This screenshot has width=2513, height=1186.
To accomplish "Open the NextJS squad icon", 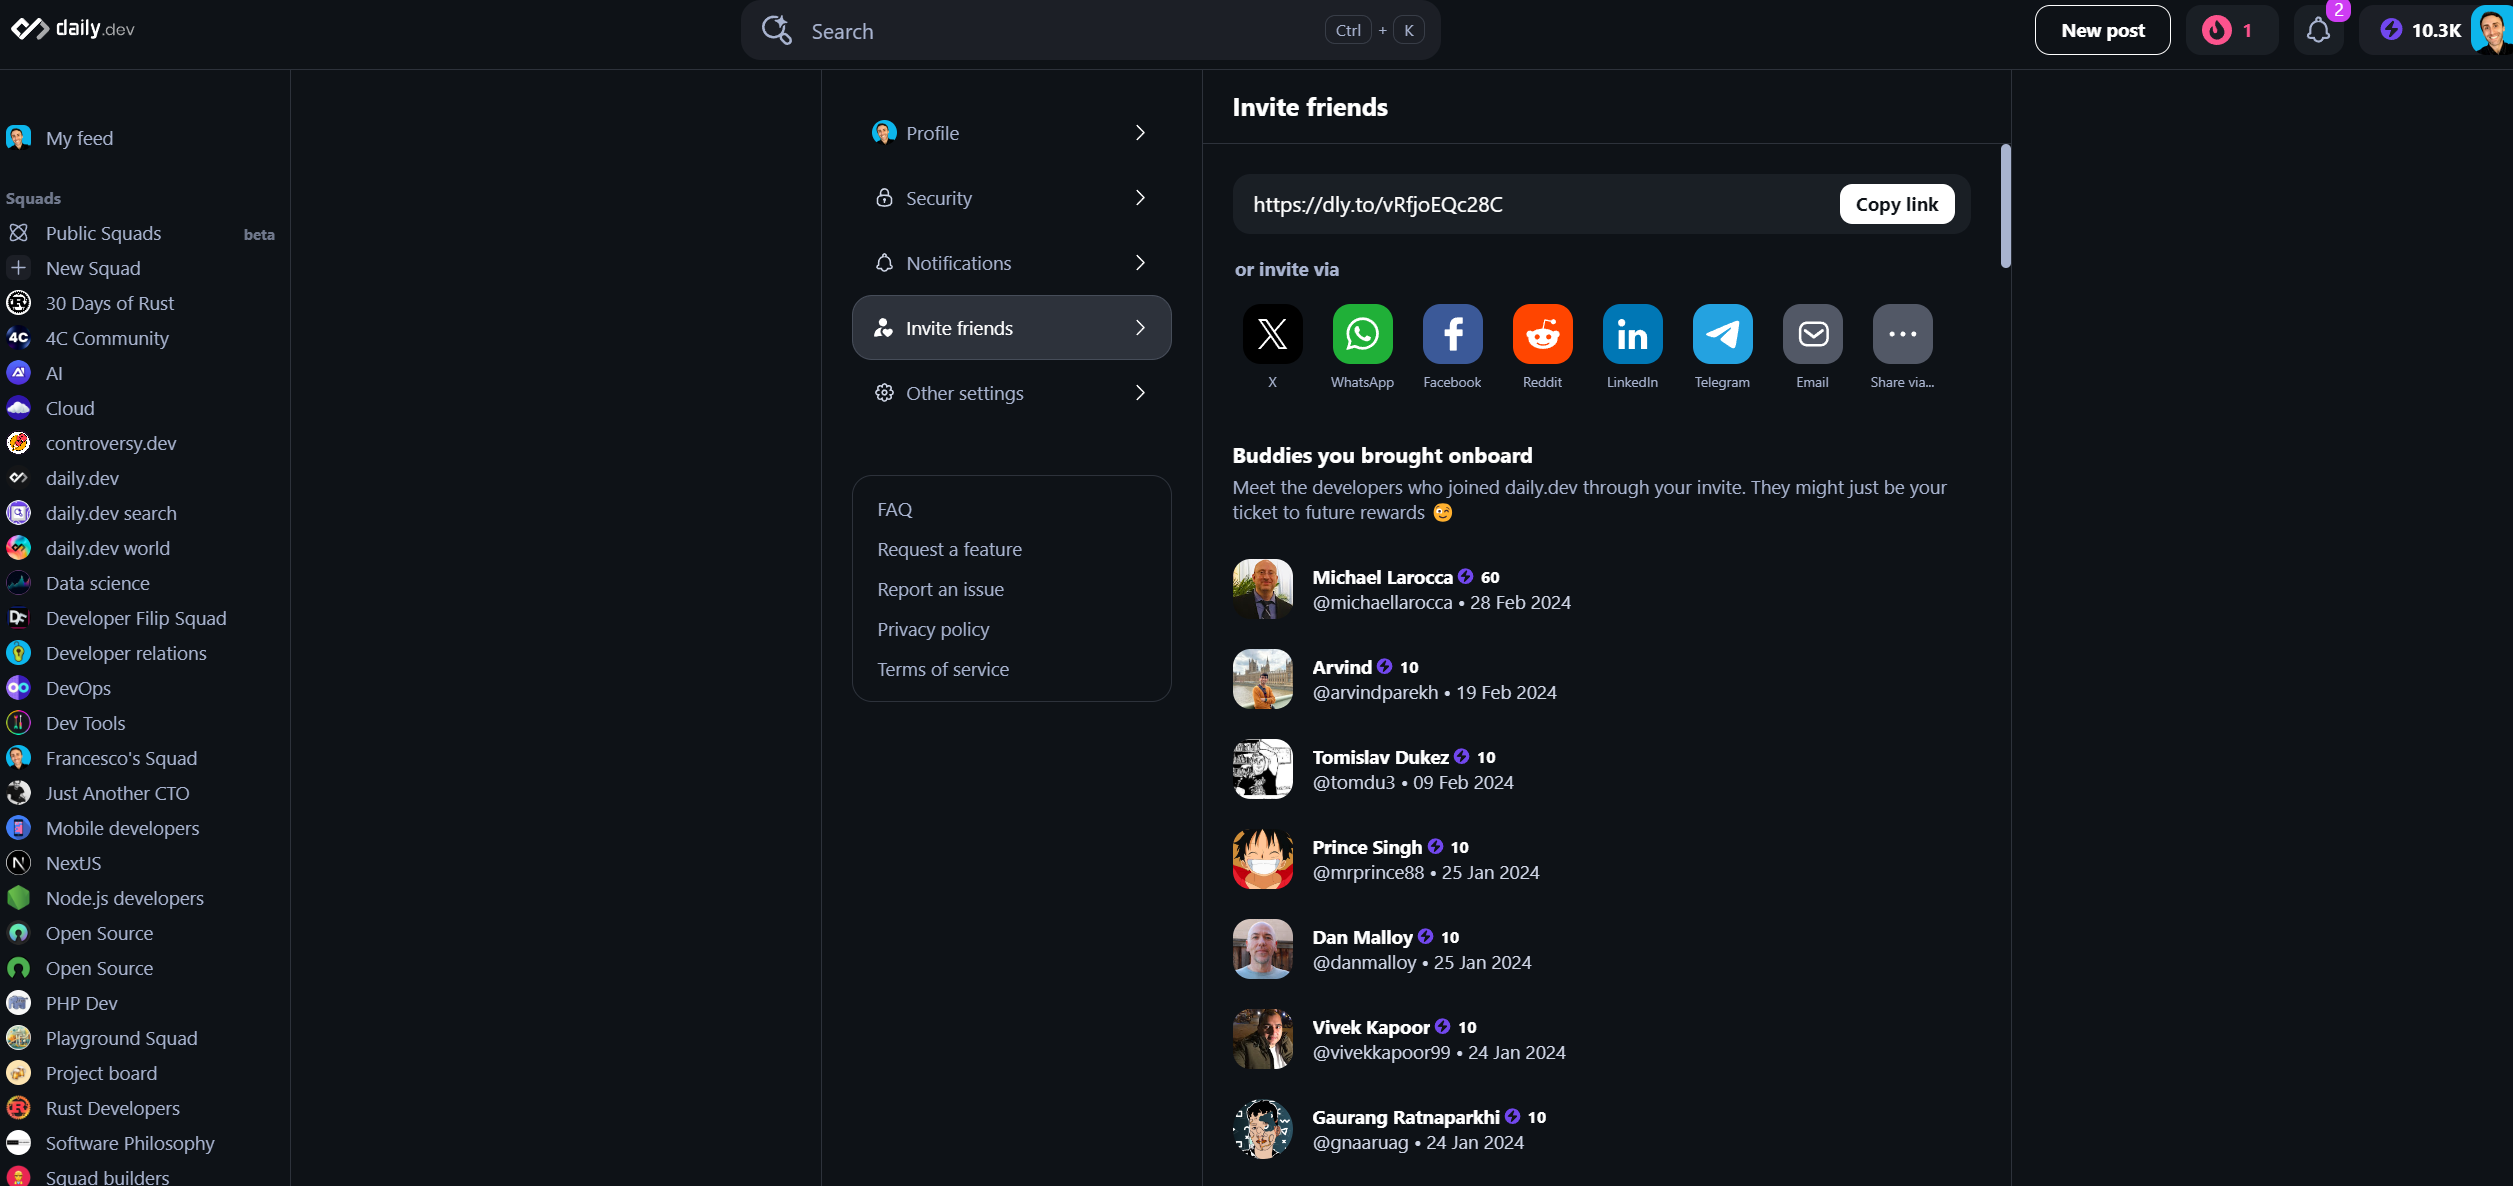I will pos(18,863).
